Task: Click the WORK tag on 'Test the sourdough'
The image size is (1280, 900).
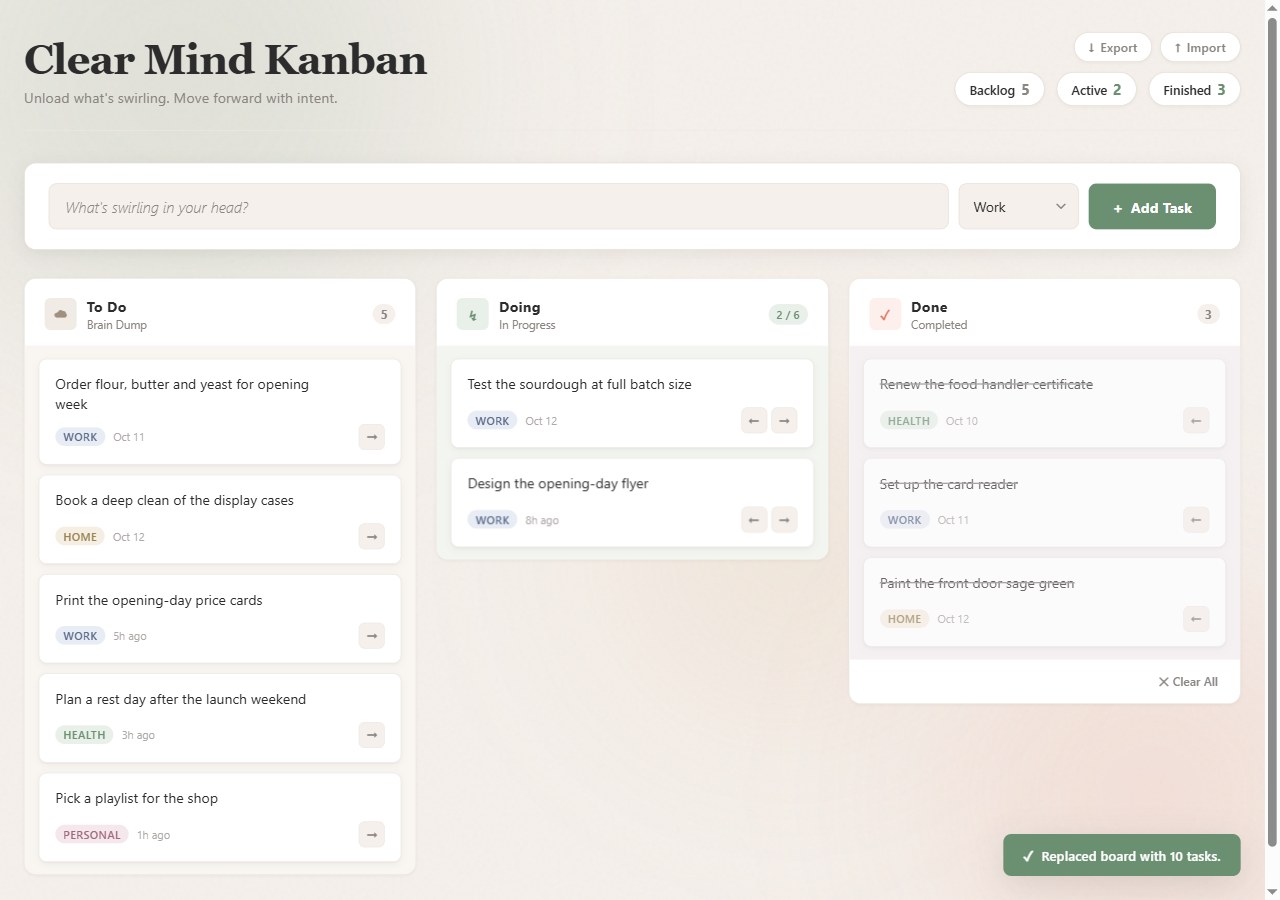Action: tap(492, 421)
